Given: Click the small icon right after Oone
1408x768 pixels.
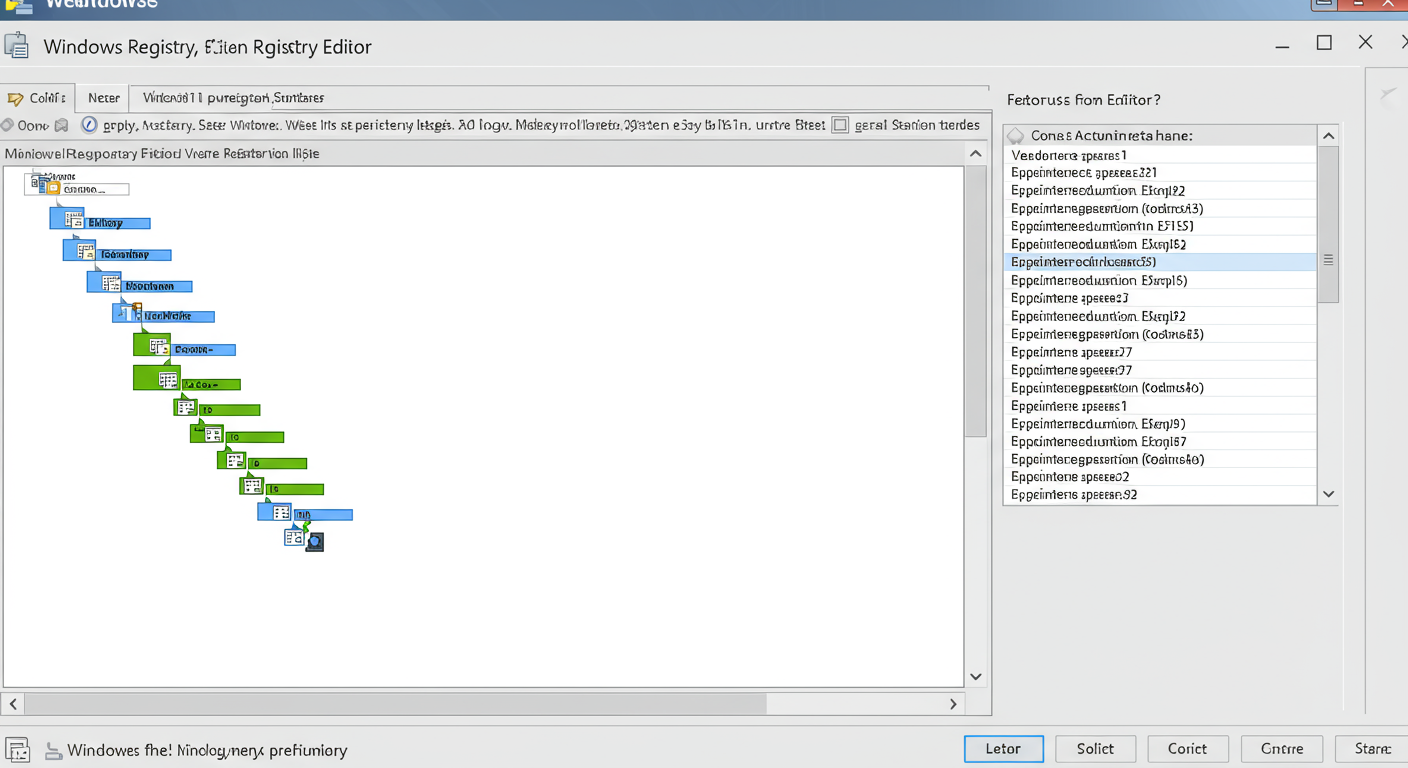Looking at the screenshot, I should coord(61,125).
